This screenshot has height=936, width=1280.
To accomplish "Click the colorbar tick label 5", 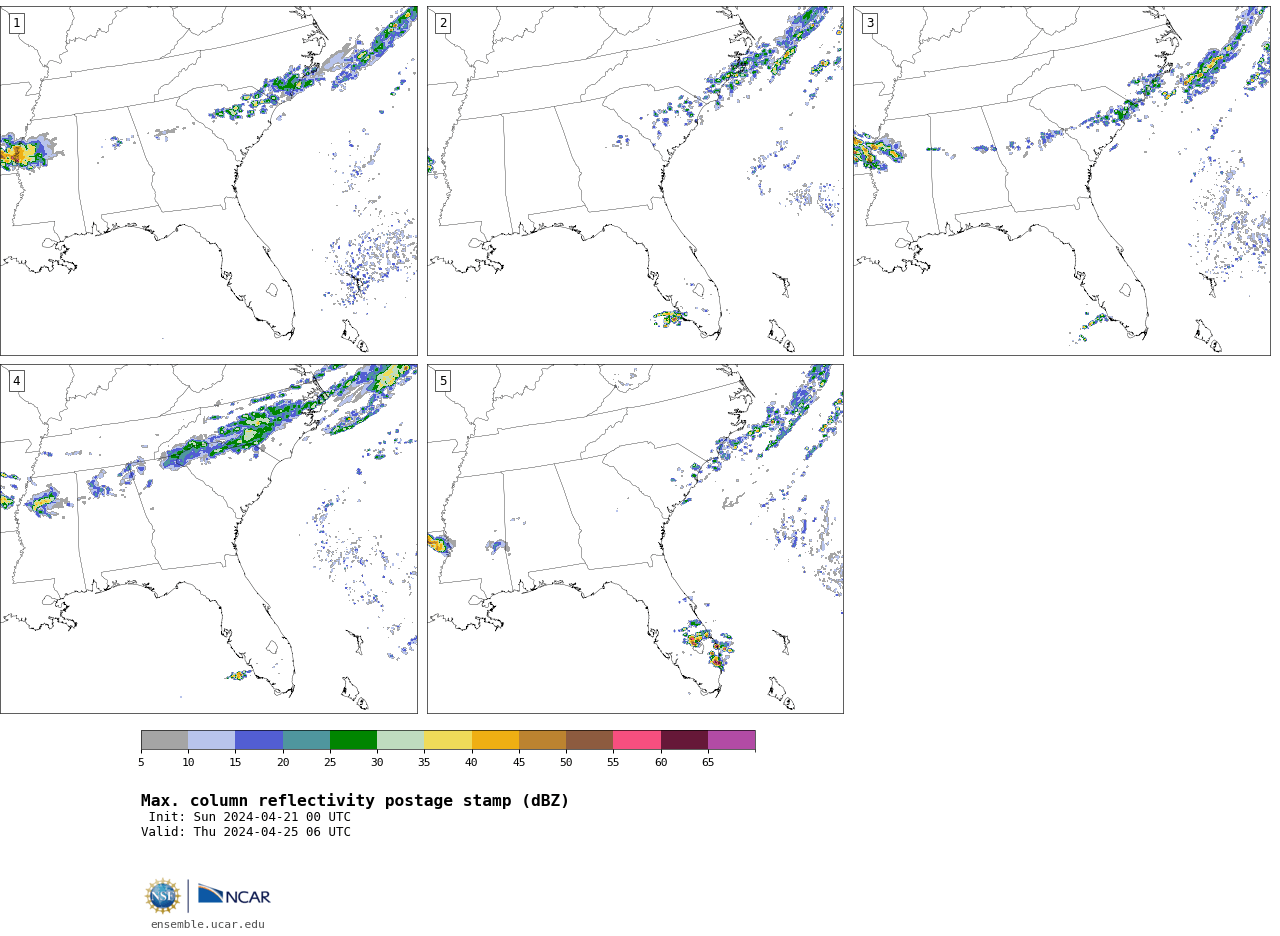I will (141, 763).
